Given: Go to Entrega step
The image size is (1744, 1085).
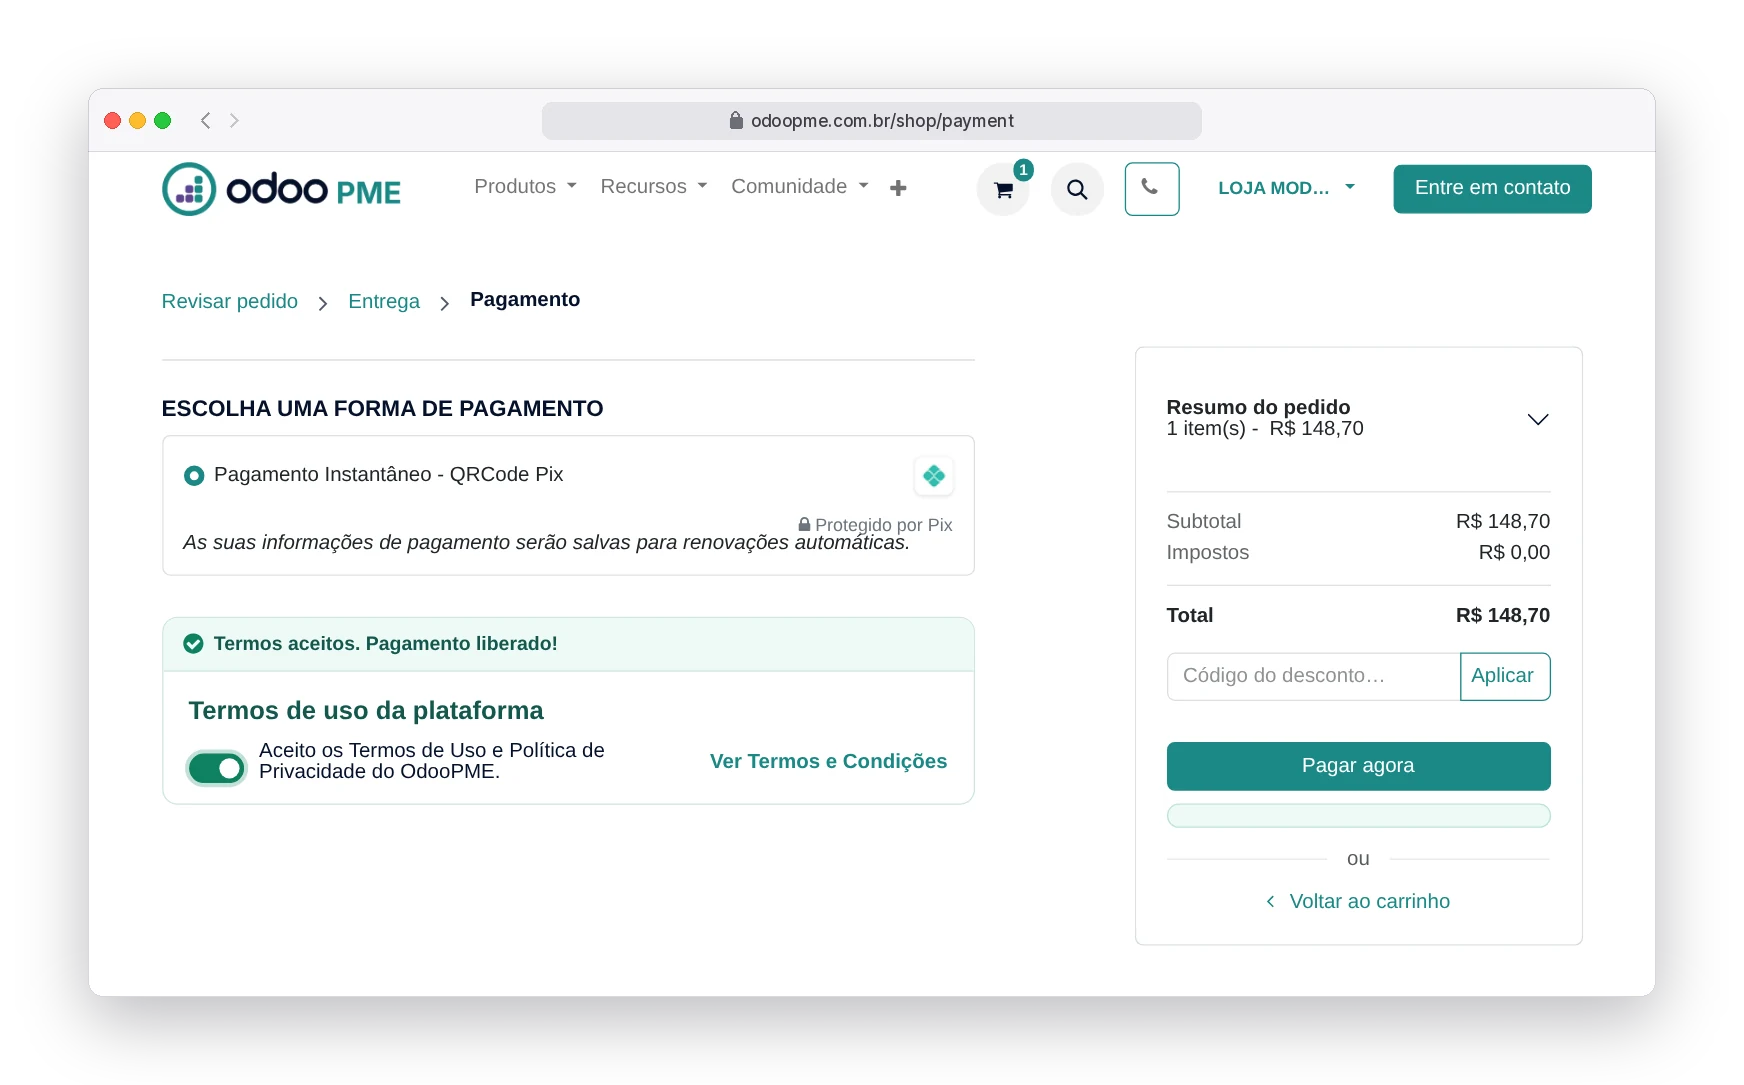Looking at the screenshot, I should click(x=384, y=301).
